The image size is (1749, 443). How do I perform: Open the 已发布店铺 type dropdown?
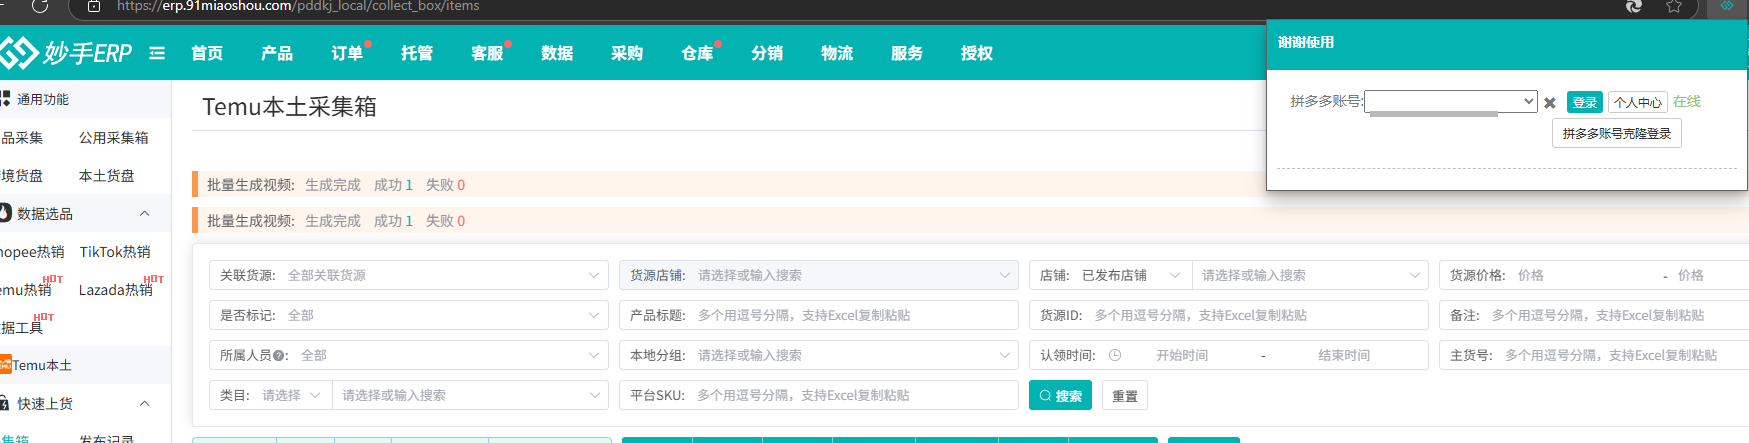(x=1132, y=275)
